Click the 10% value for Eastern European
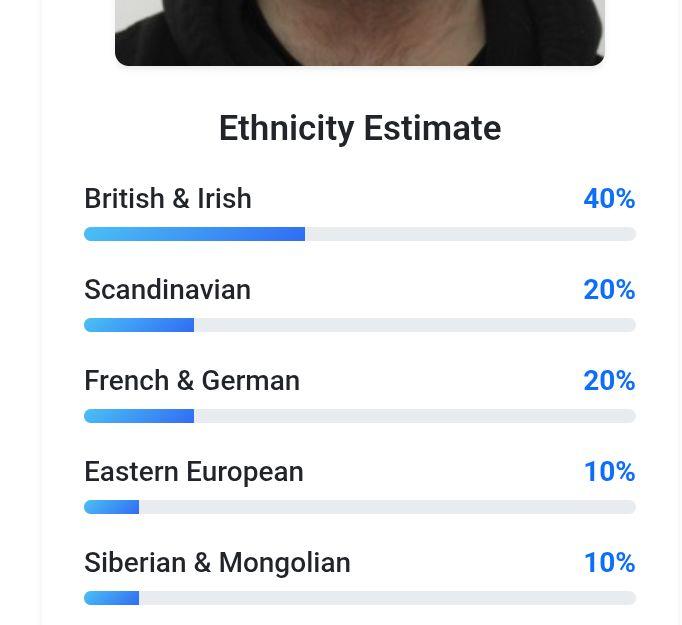The image size is (682, 625). click(609, 472)
